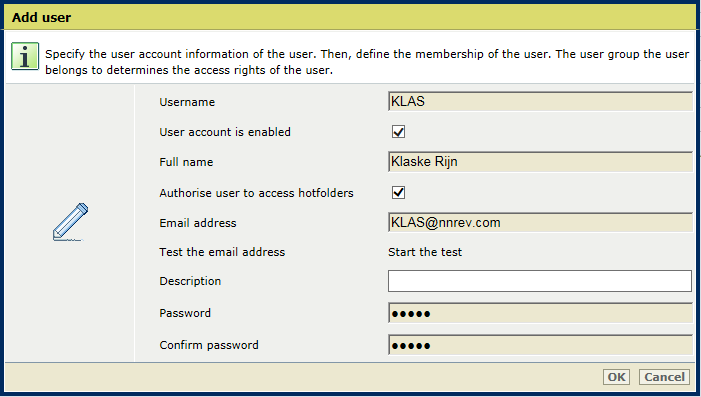701x397 pixels.
Task: Click the green information icon
Action: pyautogui.click(x=25, y=57)
